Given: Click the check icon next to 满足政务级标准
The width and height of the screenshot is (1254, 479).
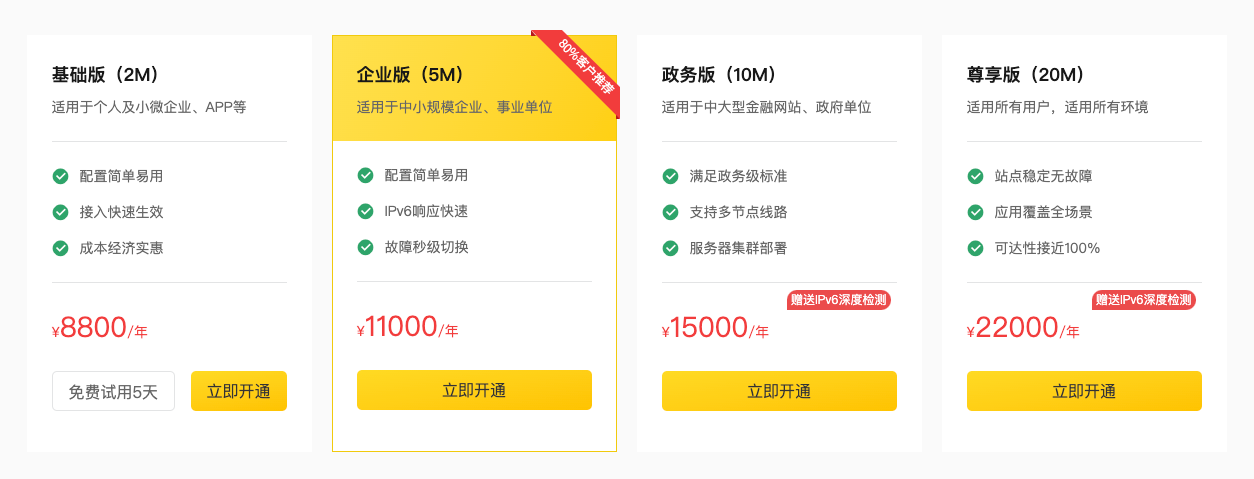Looking at the screenshot, I should coord(670,176).
